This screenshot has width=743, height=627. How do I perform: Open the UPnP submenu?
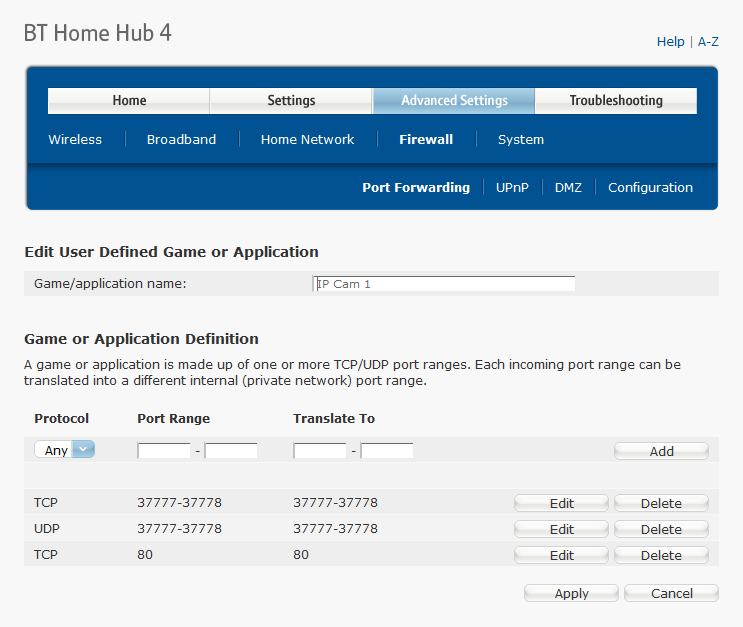click(512, 188)
